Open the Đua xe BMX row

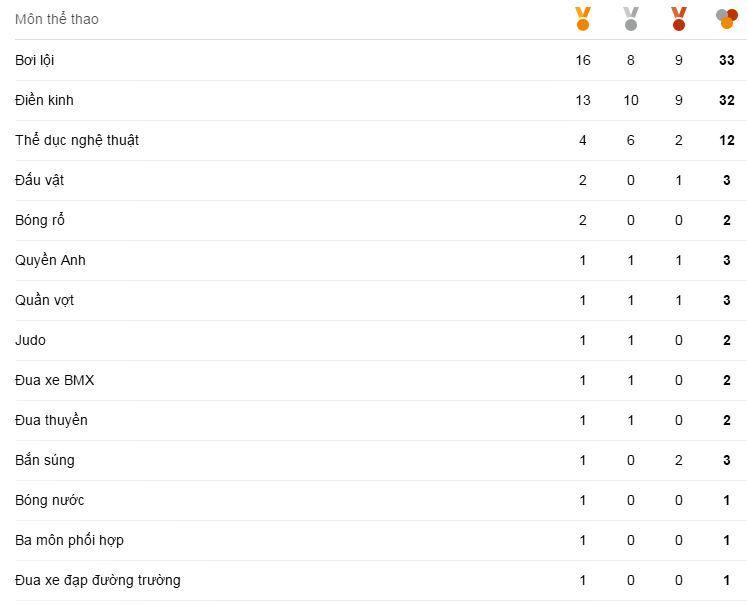click(x=55, y=380)
